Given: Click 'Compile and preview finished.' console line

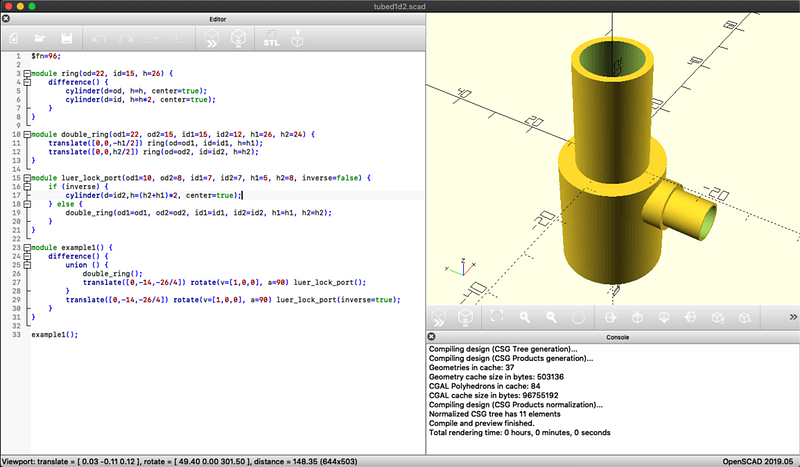Looking at the screenshot, I should point(482,423).
